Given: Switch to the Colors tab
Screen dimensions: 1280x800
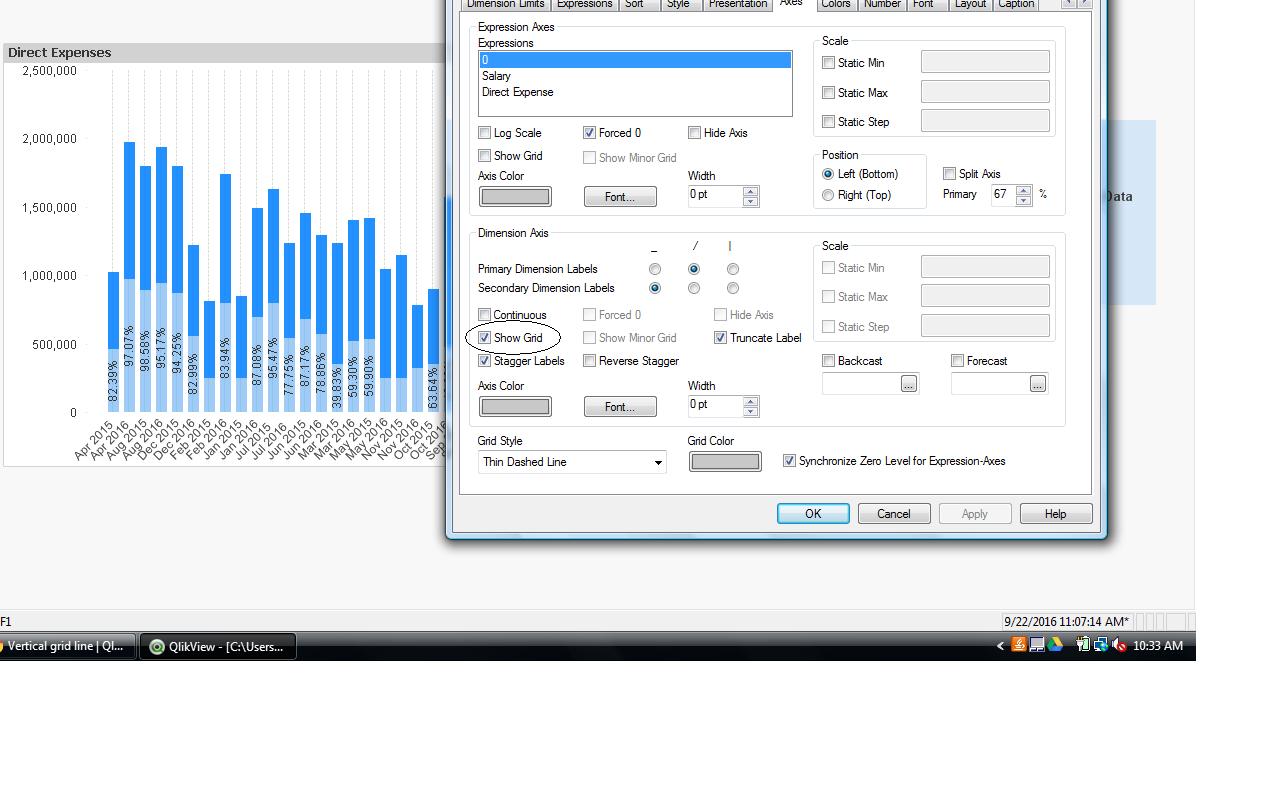Looking at the screenshot, I should pos(835,4).
